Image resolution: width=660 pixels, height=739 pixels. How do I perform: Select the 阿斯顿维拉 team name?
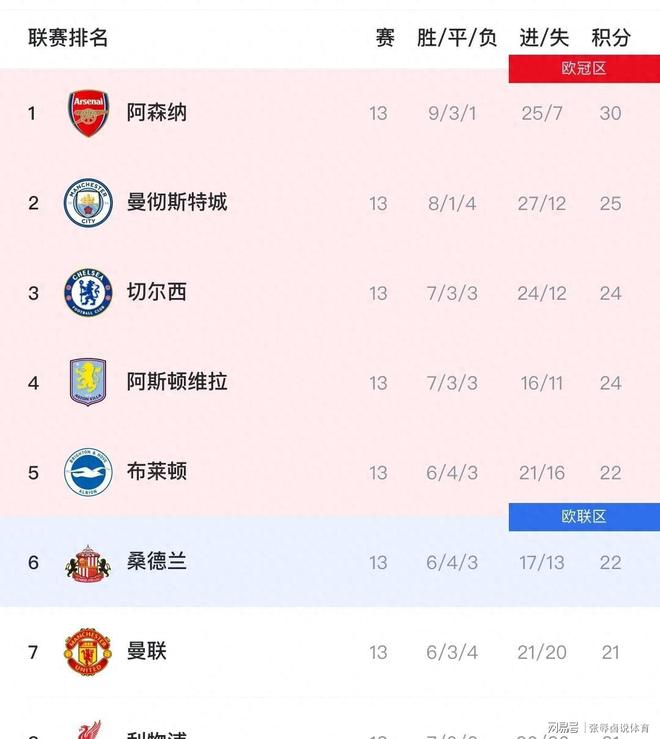pyautogui.click(x=177, y=382)
